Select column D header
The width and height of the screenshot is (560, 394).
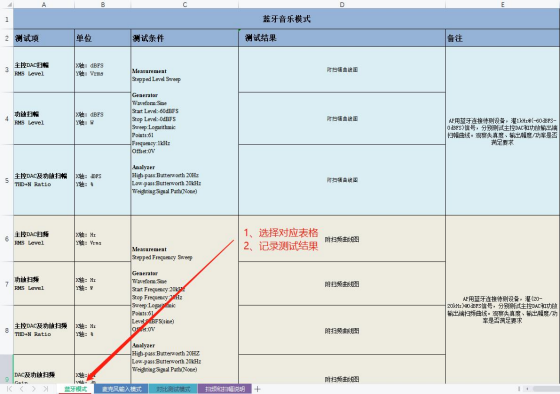(x=342, y=4)
